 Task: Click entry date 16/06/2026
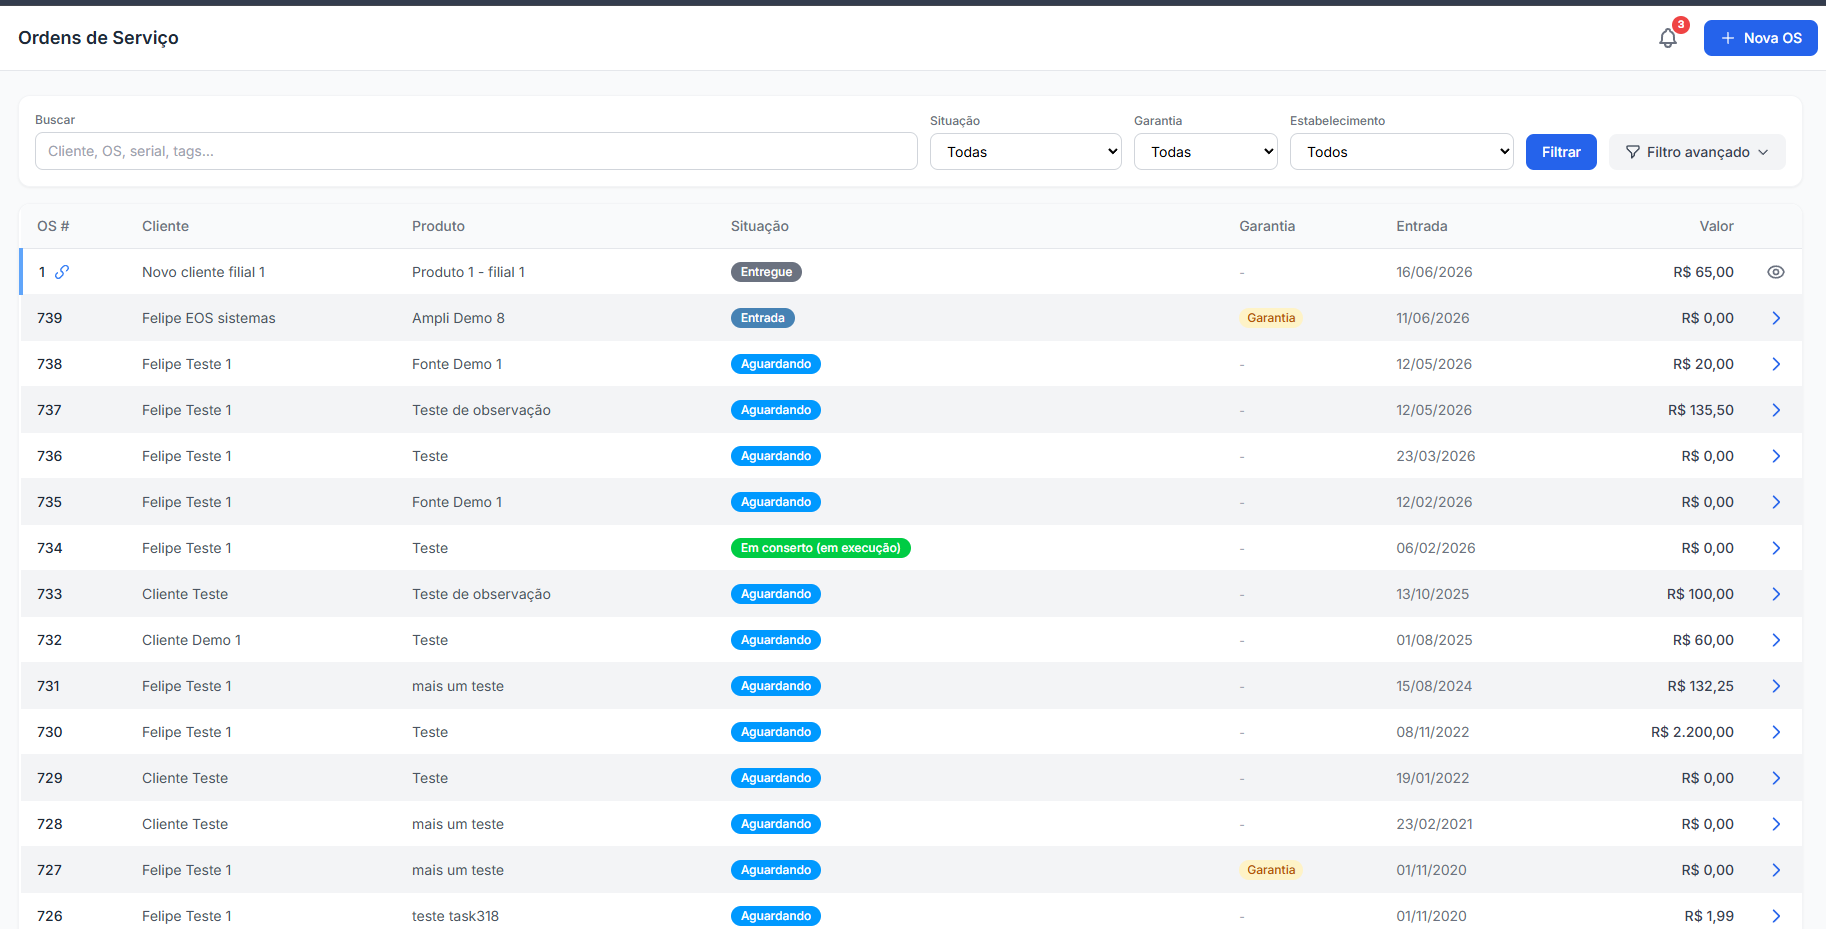(1434, 272)
